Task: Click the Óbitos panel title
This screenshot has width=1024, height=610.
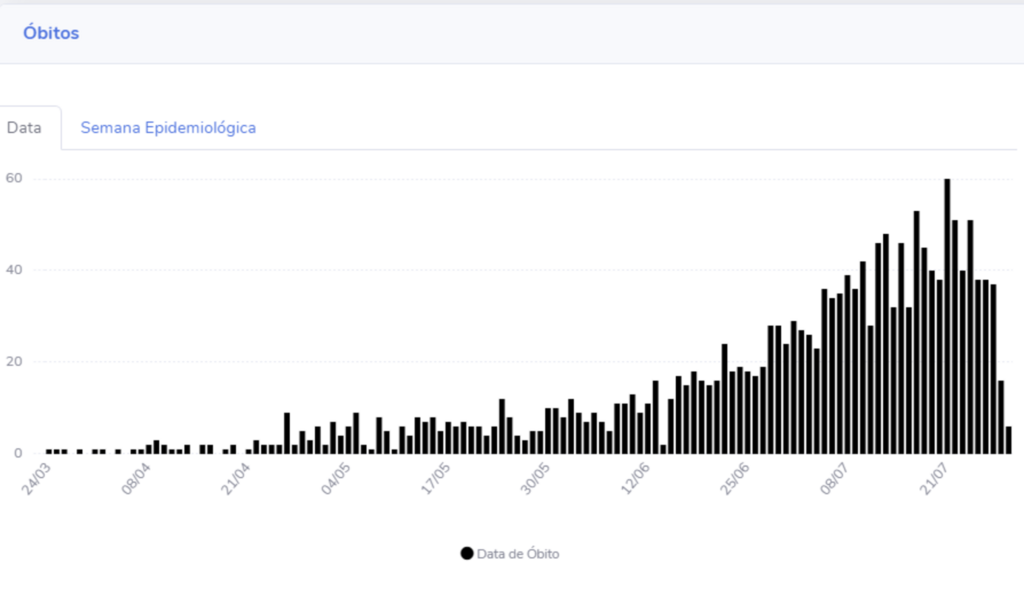Action: (x=51, y=33)
